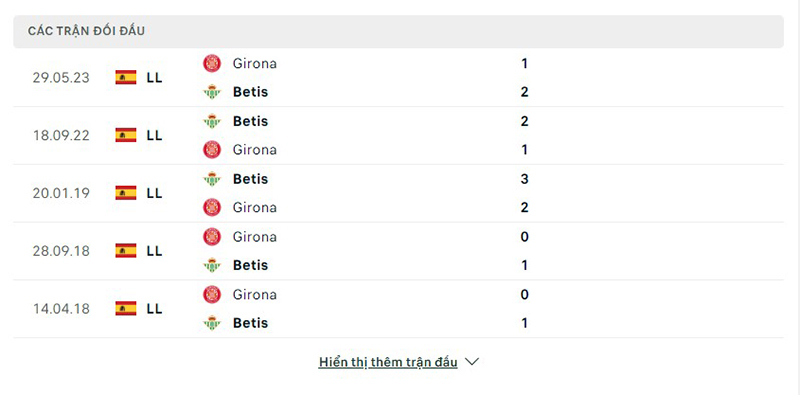Click Girona crest in 28.09.18 match
Viewport: 800px width, 395px height.
[212, 236]
